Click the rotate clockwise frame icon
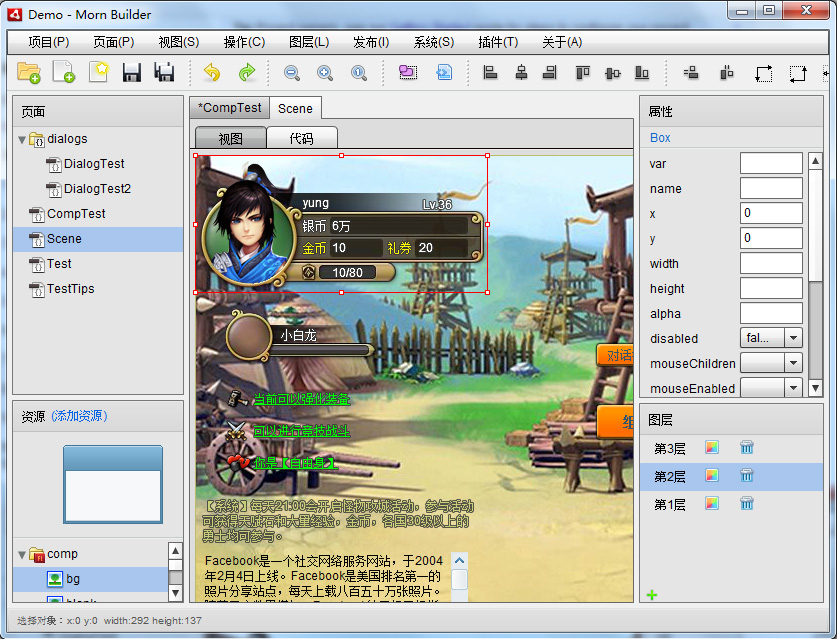Screen dimensions: 837x639 click(x=763, y=73)
